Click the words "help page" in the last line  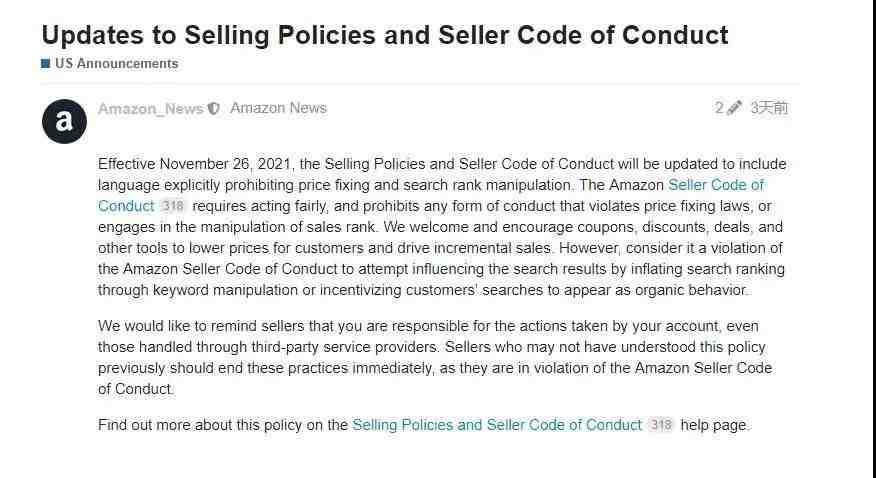coord(714,425)
